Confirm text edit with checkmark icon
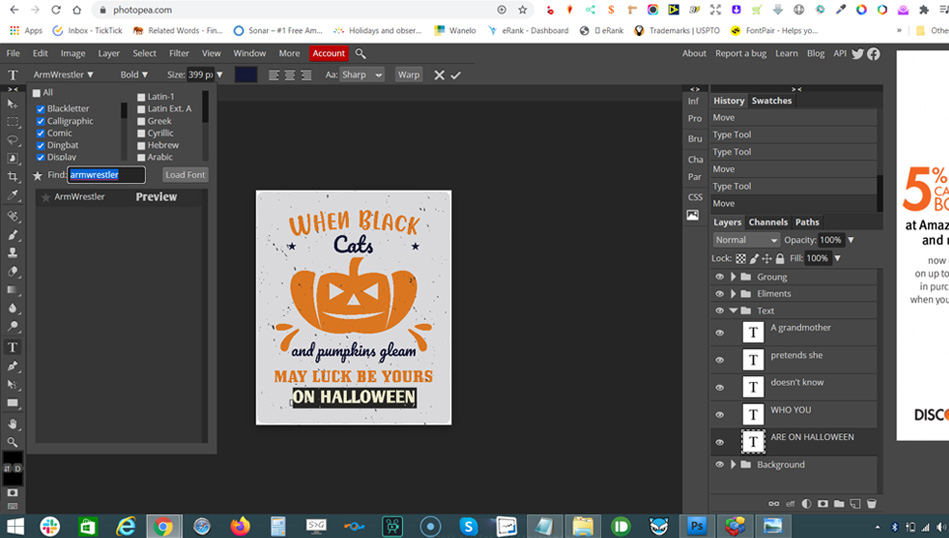 456,75
